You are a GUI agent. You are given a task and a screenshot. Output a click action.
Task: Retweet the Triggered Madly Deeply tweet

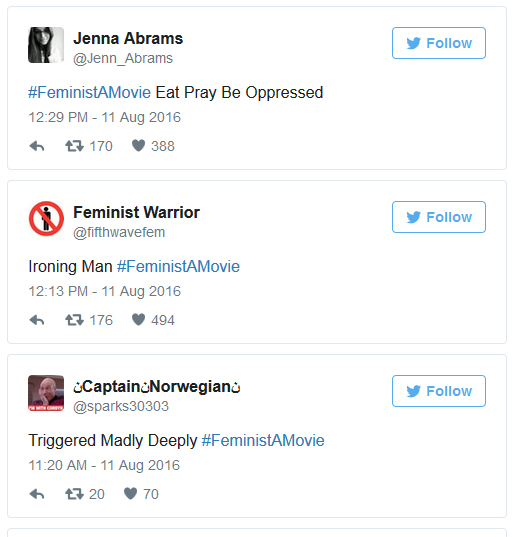pyautogui.click(x=74, y=494)
